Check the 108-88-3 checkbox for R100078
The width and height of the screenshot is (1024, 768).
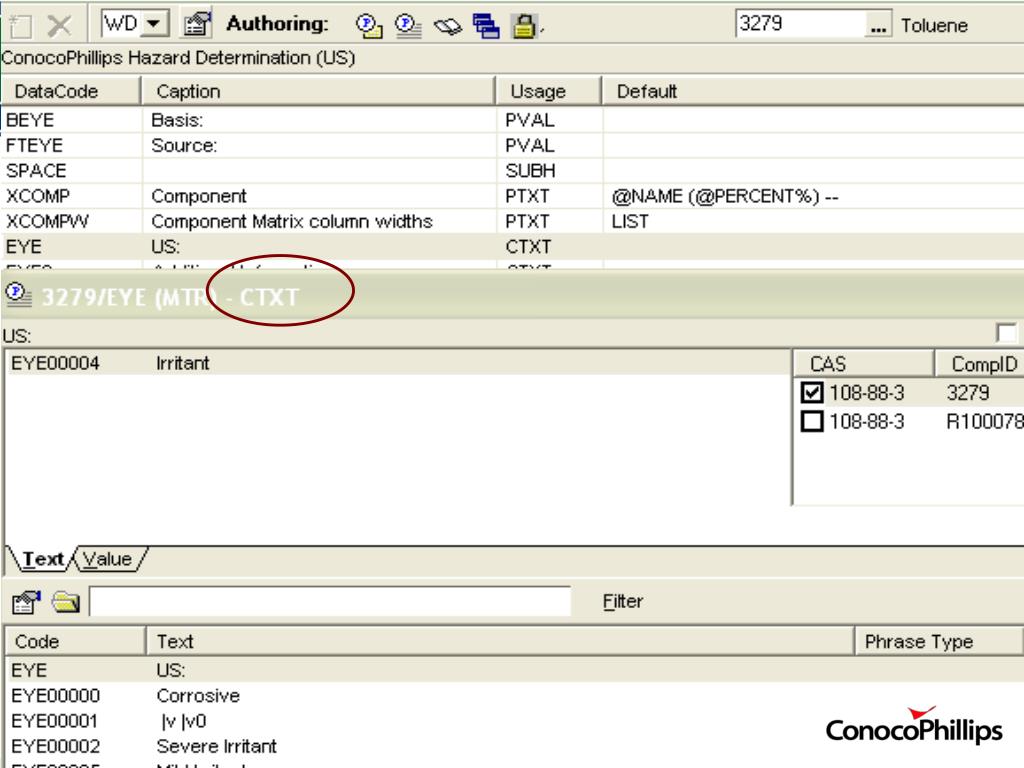812,421
